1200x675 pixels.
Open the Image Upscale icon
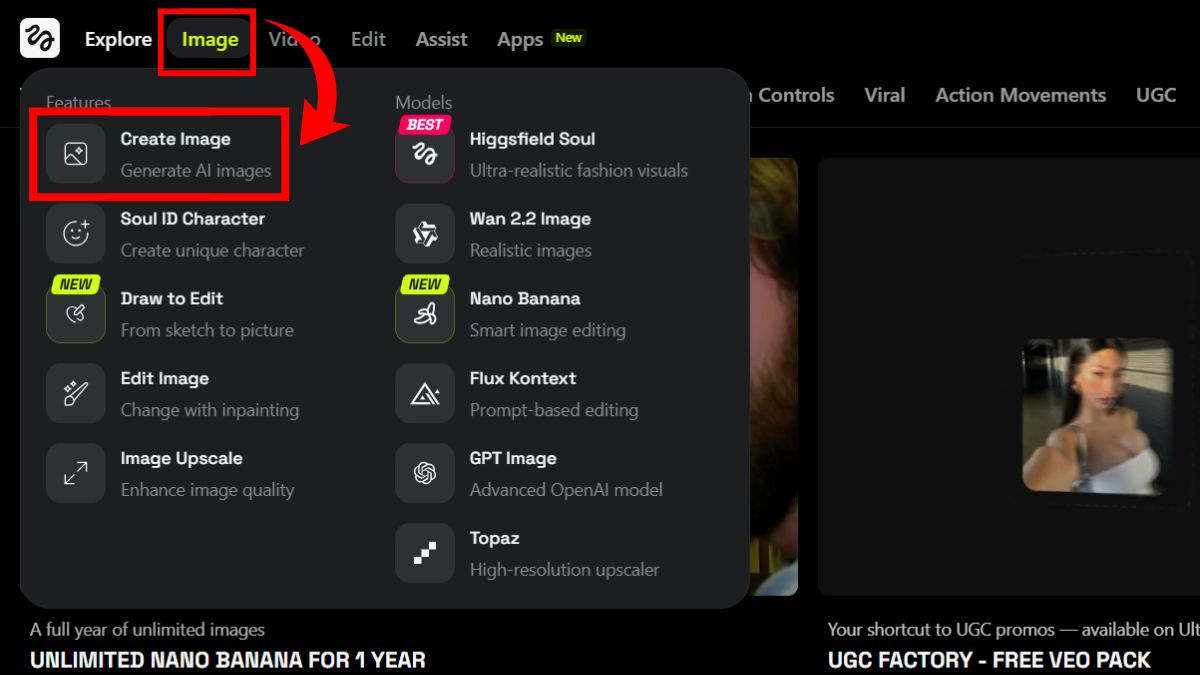(76, 473)
